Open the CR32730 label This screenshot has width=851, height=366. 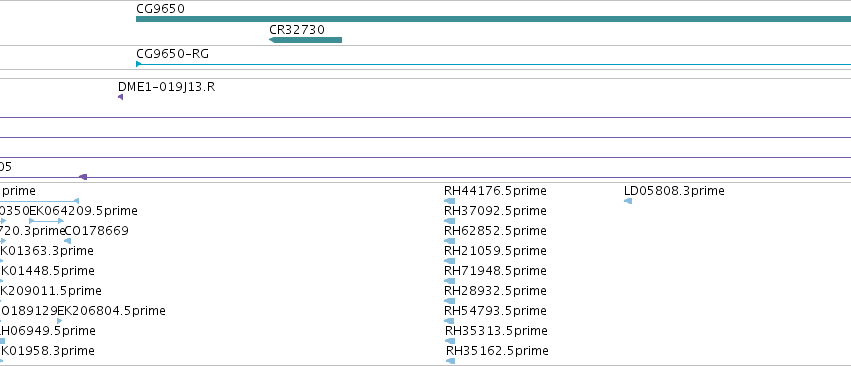click(x=297, y=29)
